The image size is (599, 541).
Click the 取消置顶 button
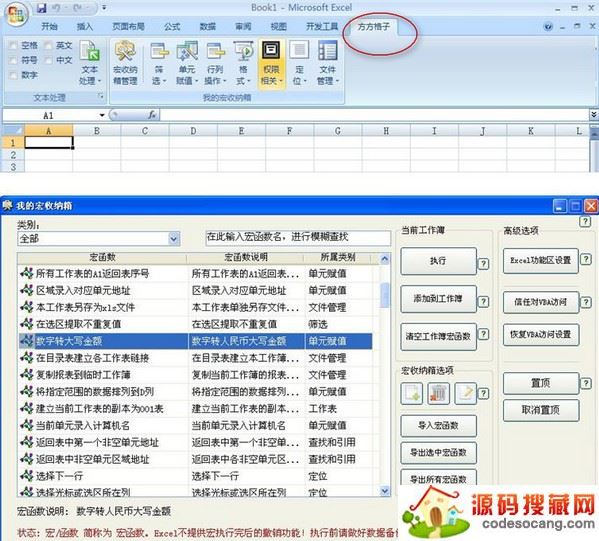tap(540, 410)
